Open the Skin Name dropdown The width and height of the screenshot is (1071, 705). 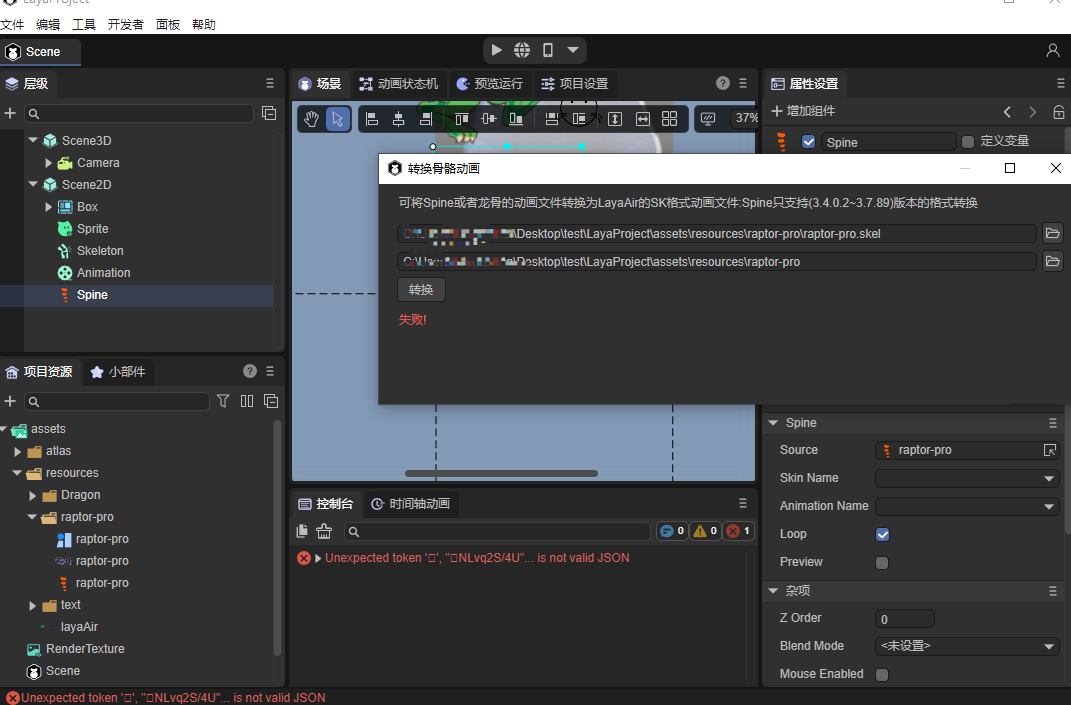(x=967, y=478)
